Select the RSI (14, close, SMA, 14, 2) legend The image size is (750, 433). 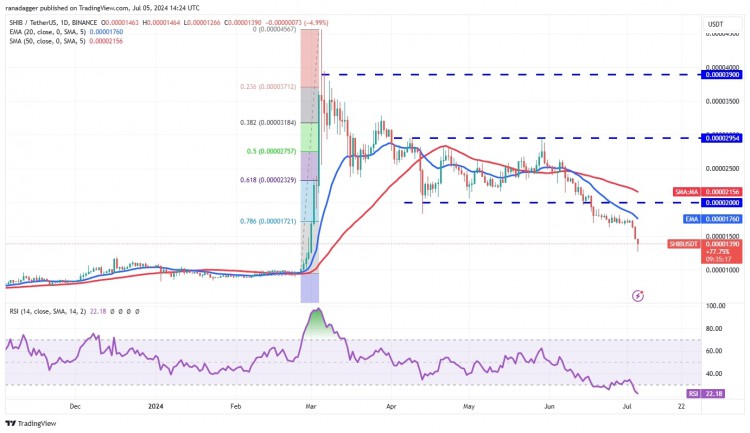(x=48, y=311)
